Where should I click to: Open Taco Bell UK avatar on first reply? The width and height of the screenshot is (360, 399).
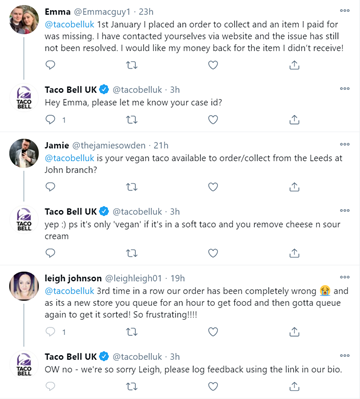(x=24, y=97)
